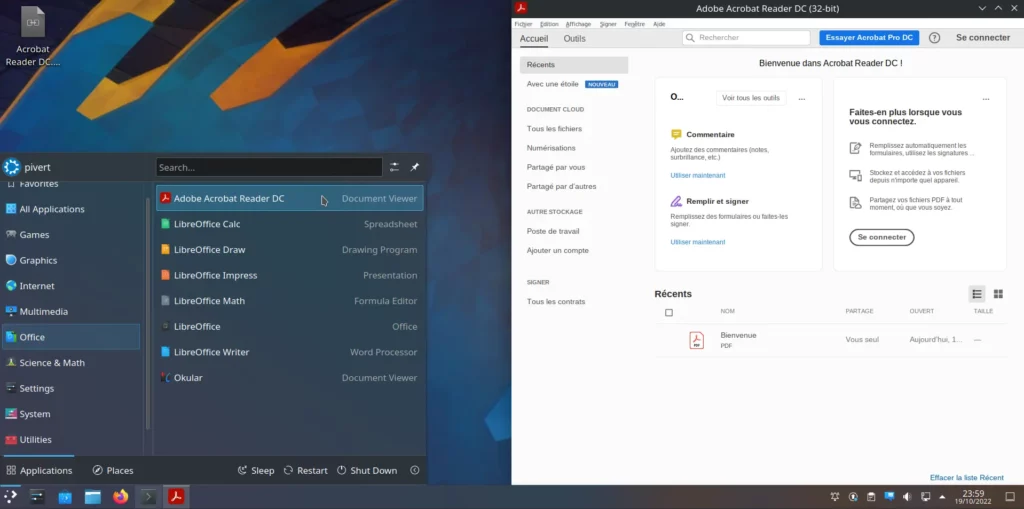This screenshot has width=1024, height=509.
Task: Select the Science & Math category
Action: tap(71, 363)
